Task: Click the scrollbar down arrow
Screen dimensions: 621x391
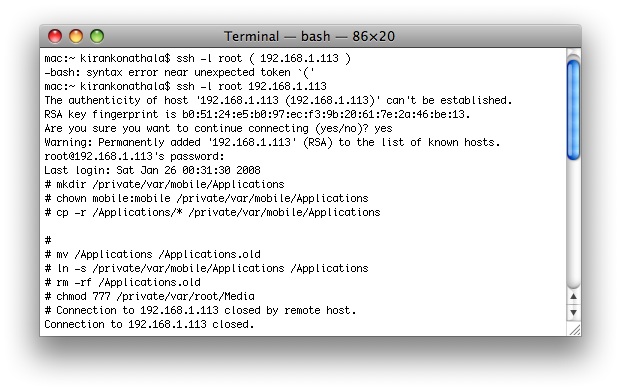Action: 573,313
